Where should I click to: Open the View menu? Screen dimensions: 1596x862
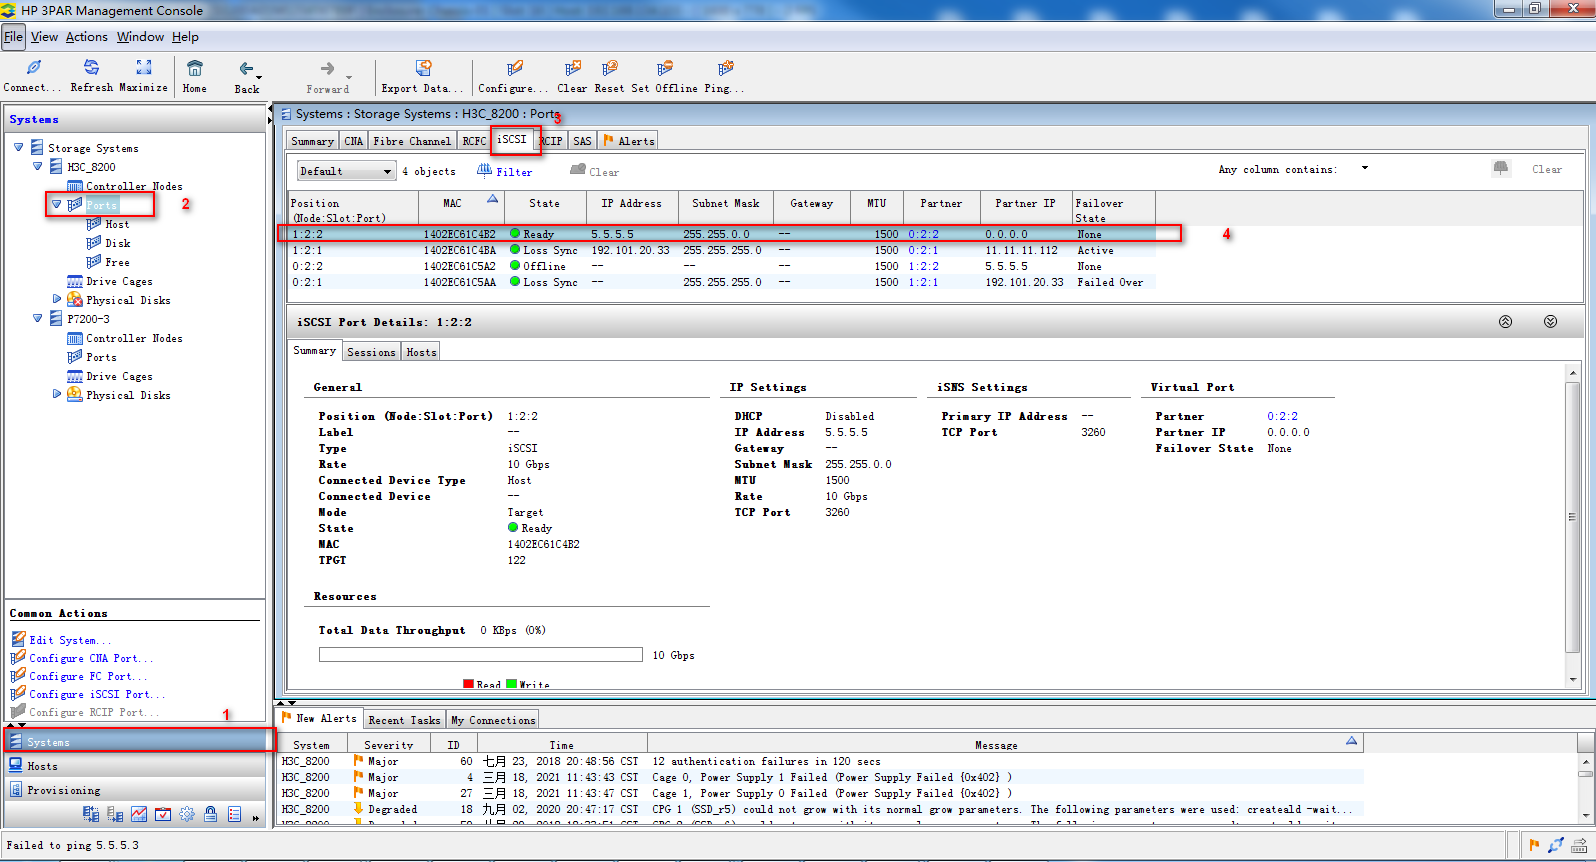tap(45, 37)
